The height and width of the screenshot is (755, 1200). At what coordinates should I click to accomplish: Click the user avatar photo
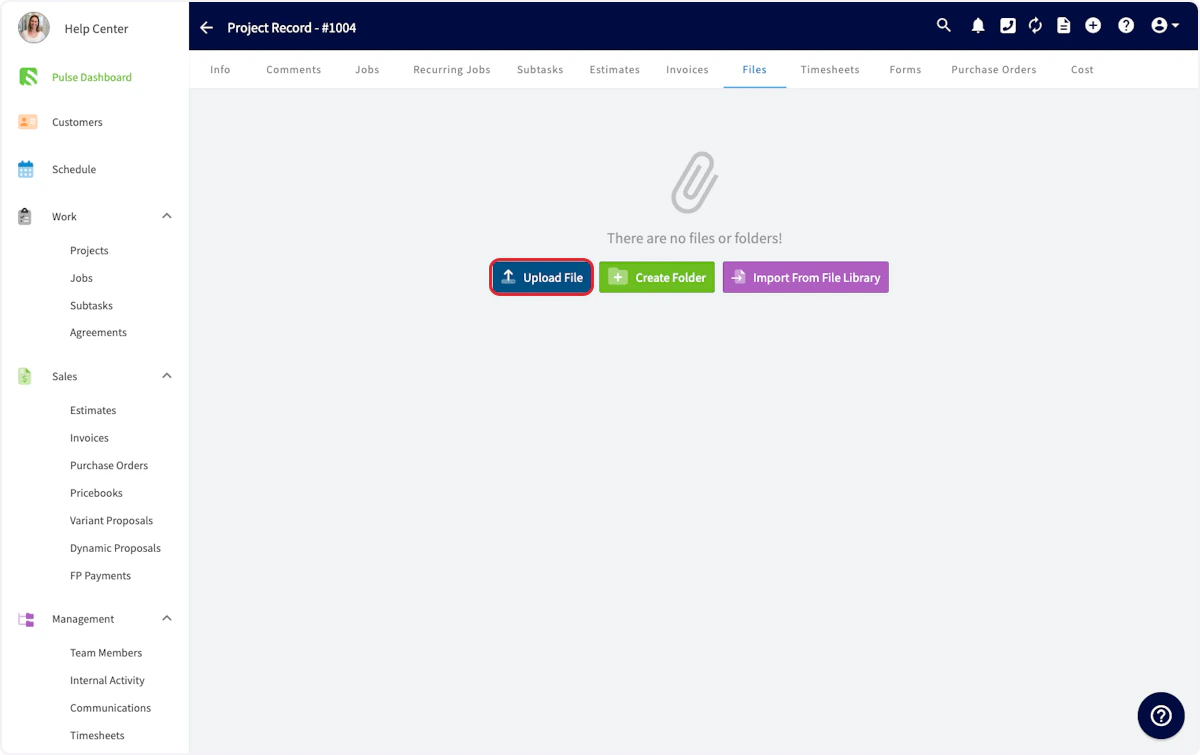[34, 28]
